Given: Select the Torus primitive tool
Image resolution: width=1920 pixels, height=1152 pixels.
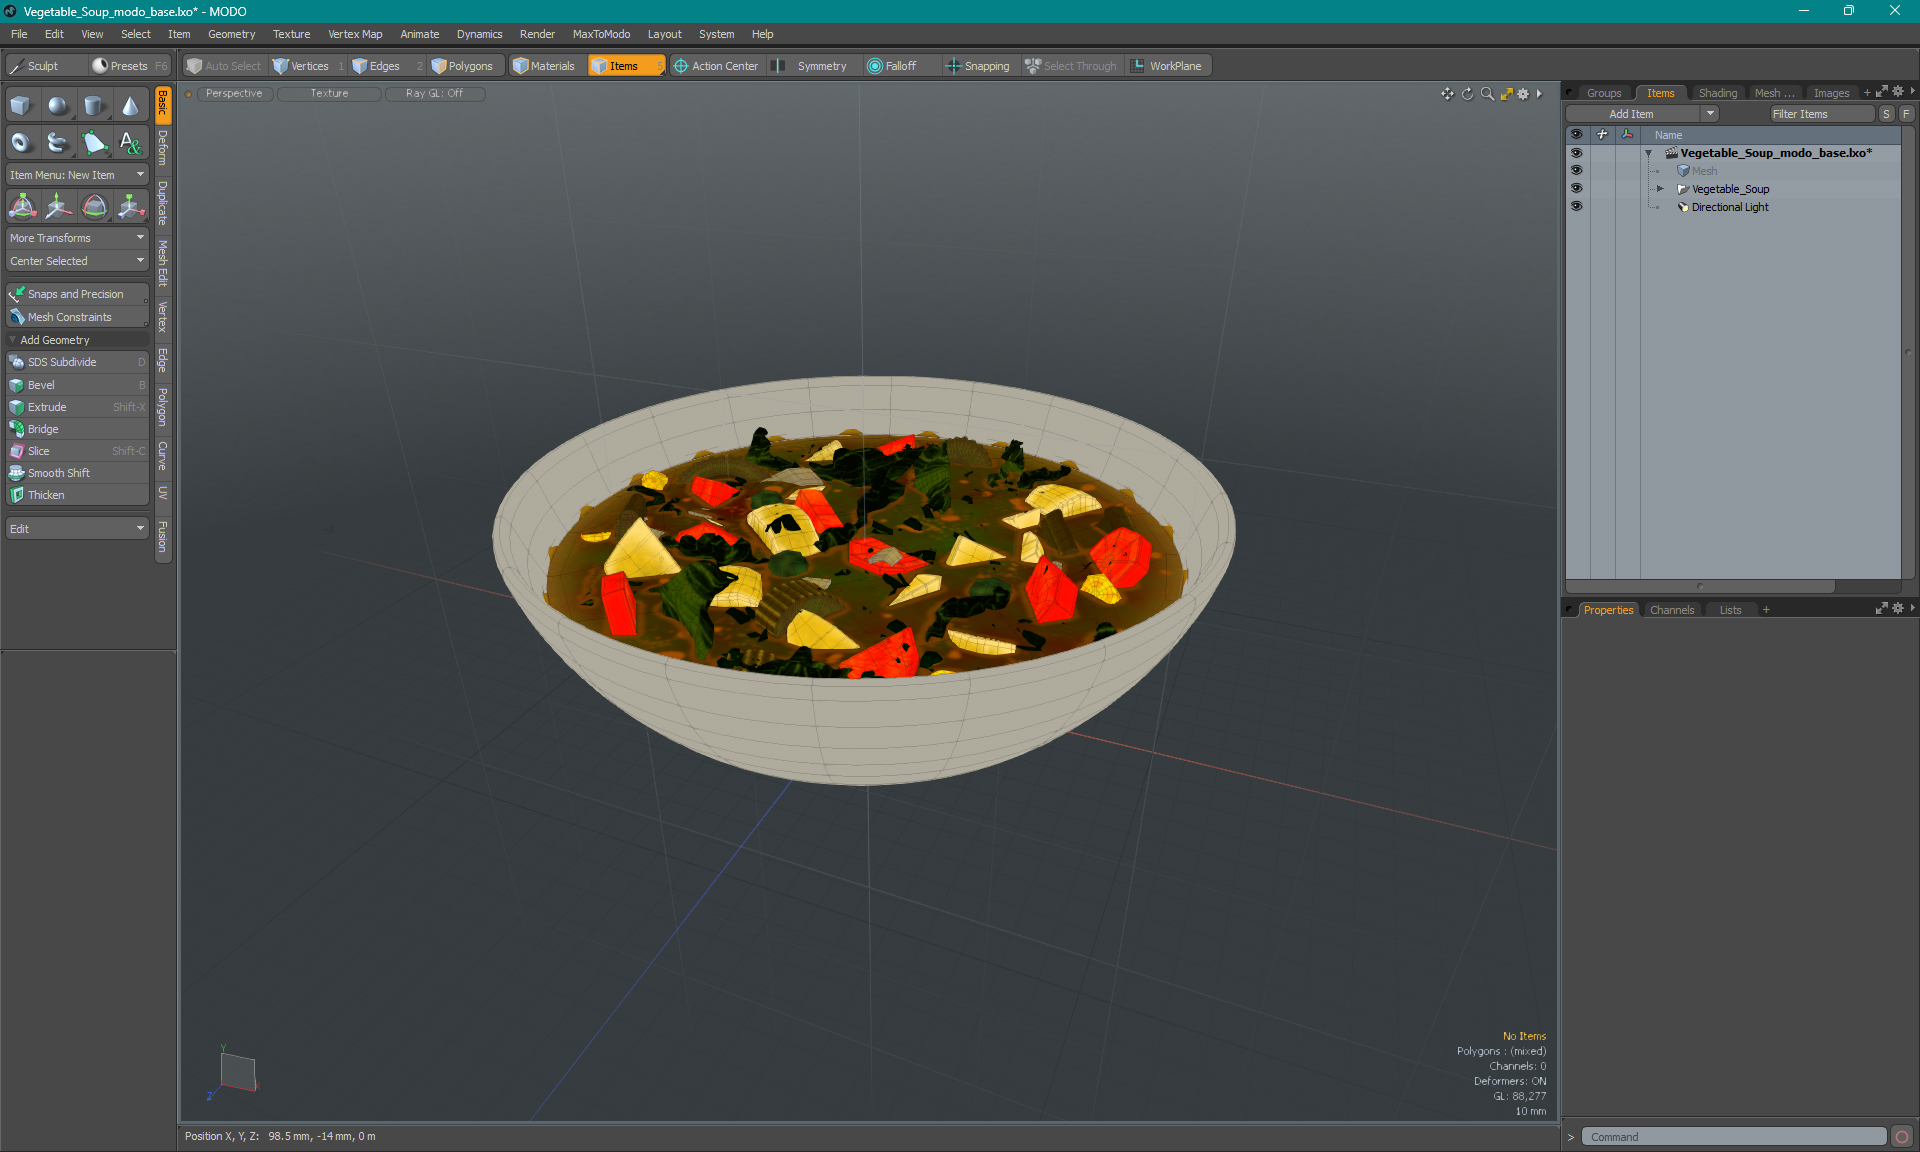Looking at the screenshot, I should coord(21,142).
